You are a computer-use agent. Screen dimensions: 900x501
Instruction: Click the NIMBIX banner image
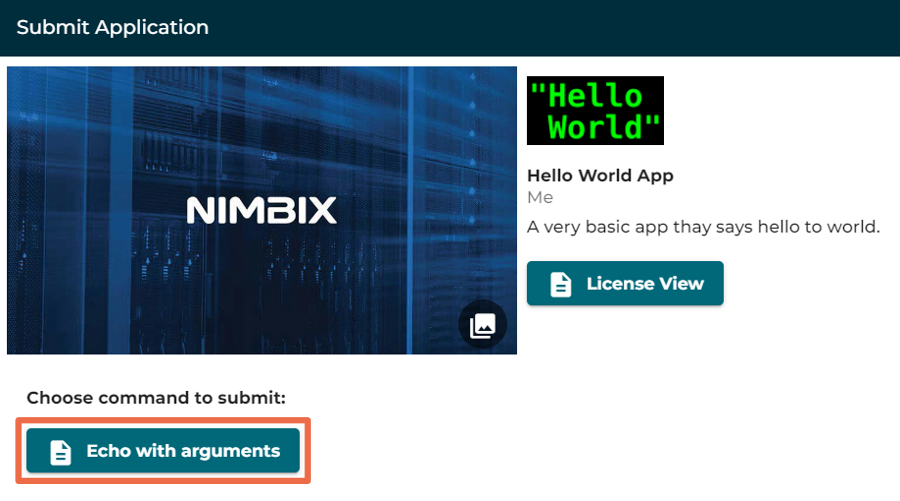(262, 210)
